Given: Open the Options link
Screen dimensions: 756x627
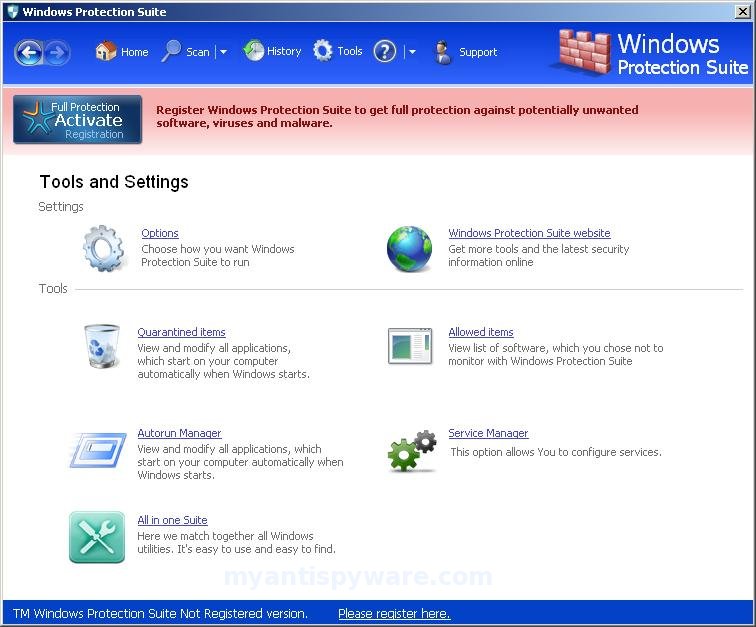Looking at the screenshot, I should coord(160,233).
